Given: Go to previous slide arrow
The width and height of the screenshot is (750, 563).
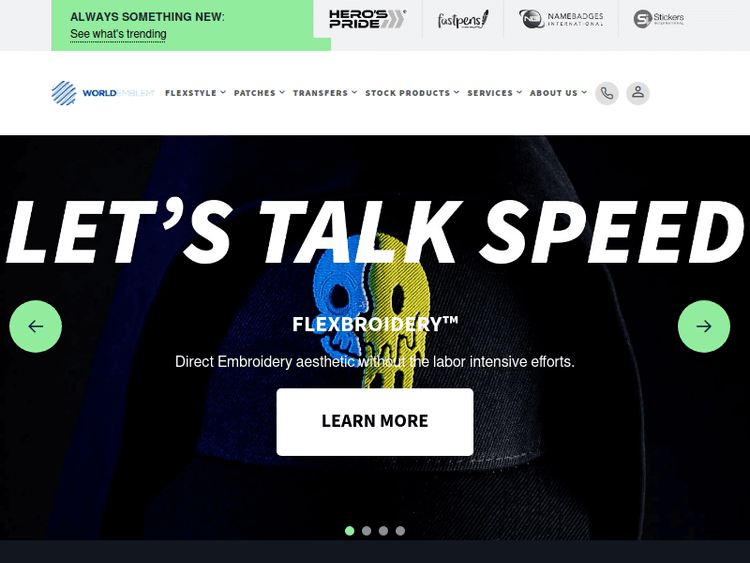Looking at the screenshot, I should pyautogui.click(x=35, y=326).
